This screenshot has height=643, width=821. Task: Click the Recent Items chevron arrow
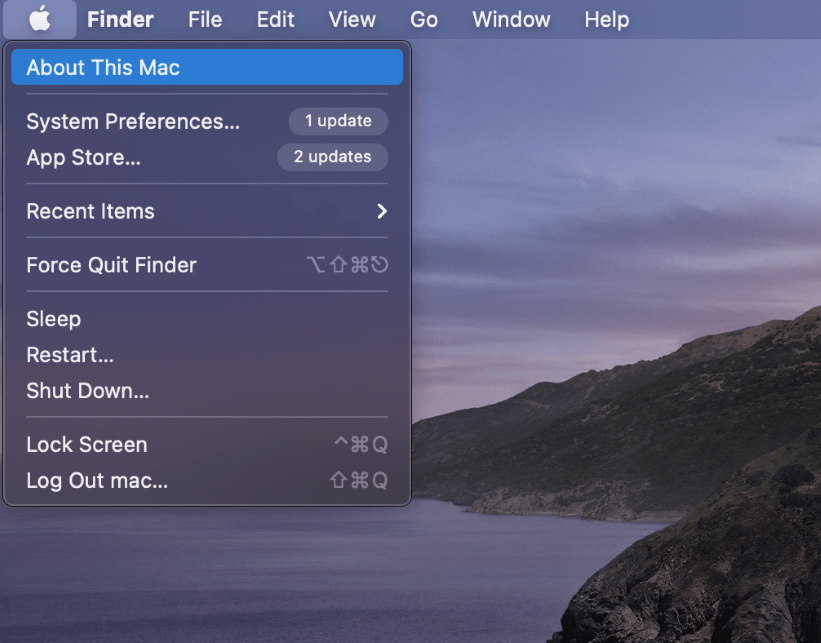[x=381, y=212]
